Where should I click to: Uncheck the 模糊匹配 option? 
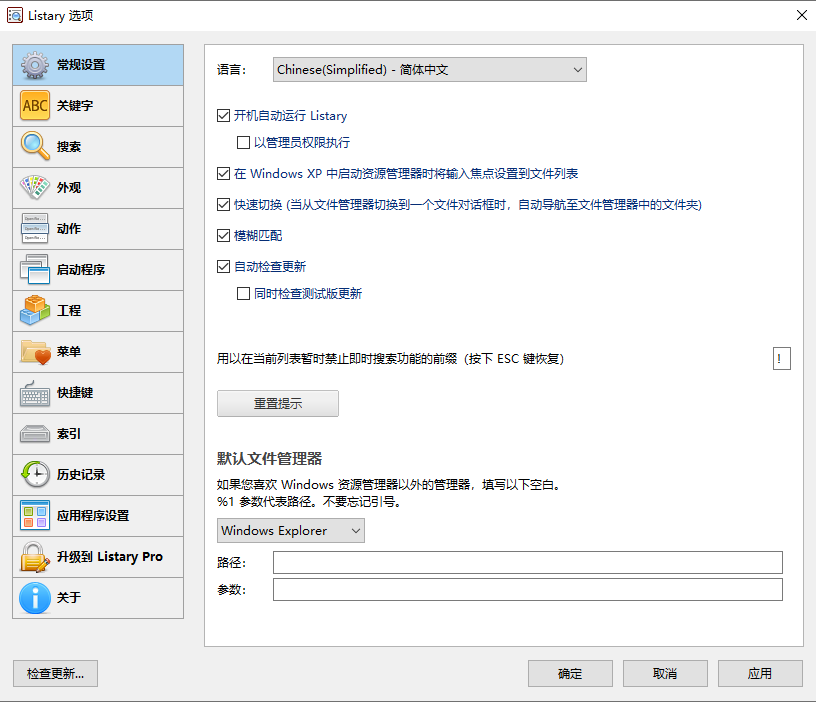pyautogui.click(x=223, y=236)
